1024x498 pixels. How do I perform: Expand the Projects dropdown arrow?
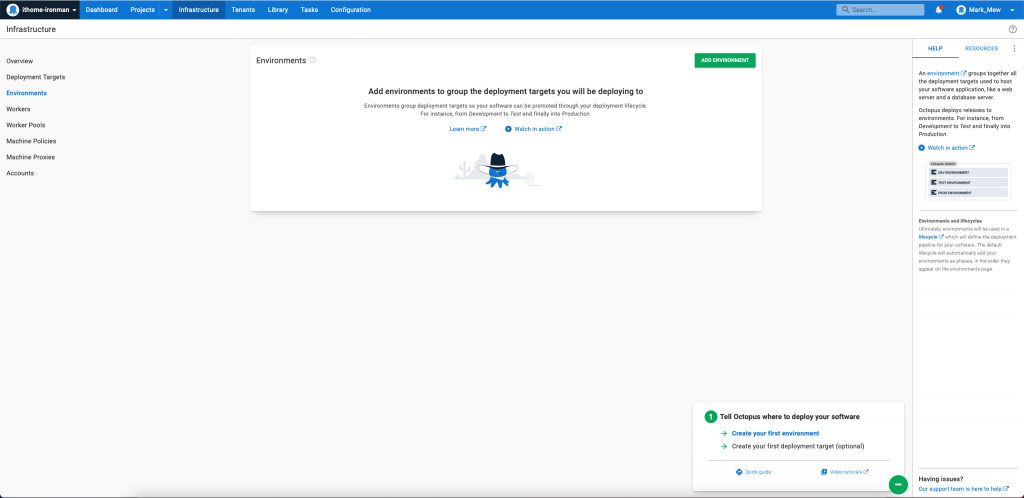(166, 10)
